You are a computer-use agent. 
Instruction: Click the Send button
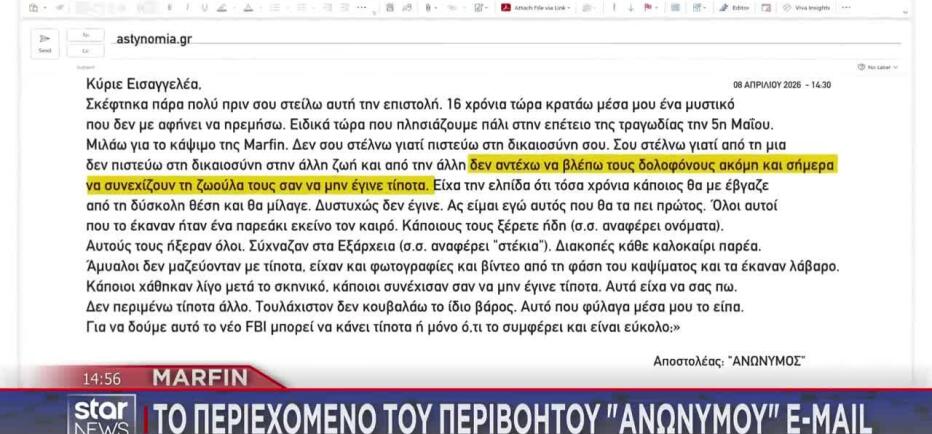pos(45,44)
